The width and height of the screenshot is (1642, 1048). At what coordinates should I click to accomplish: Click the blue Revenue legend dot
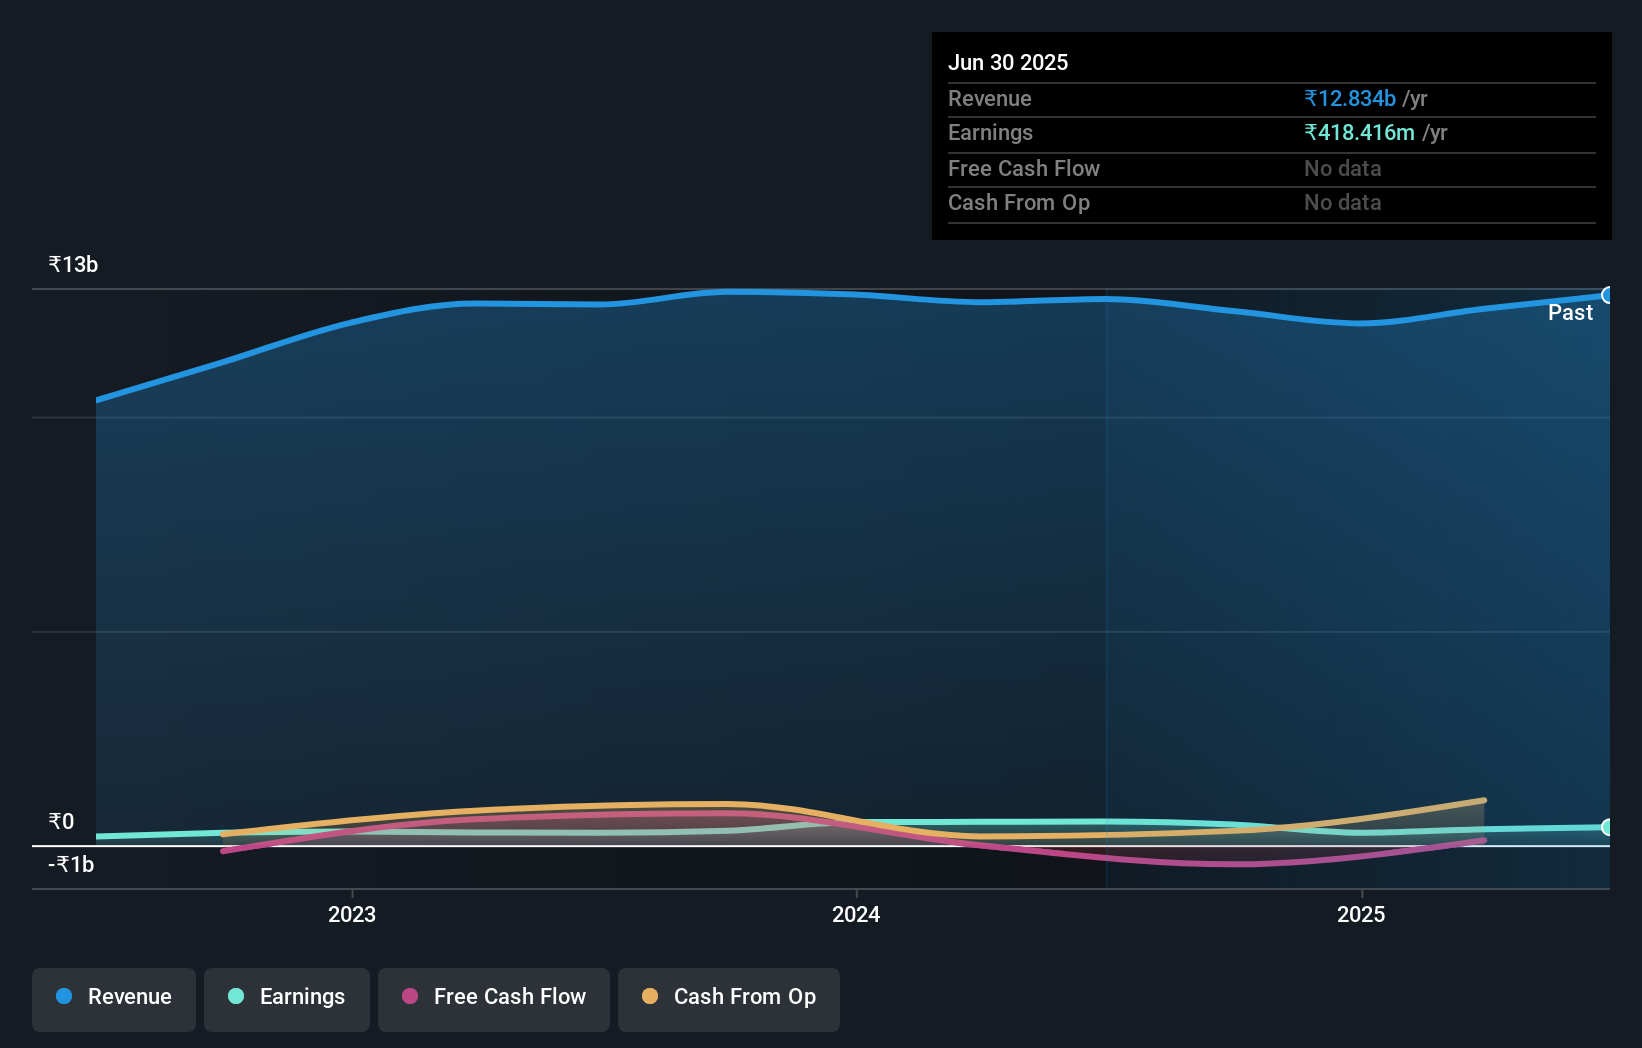pyautogui.click(x=64, y=996)
